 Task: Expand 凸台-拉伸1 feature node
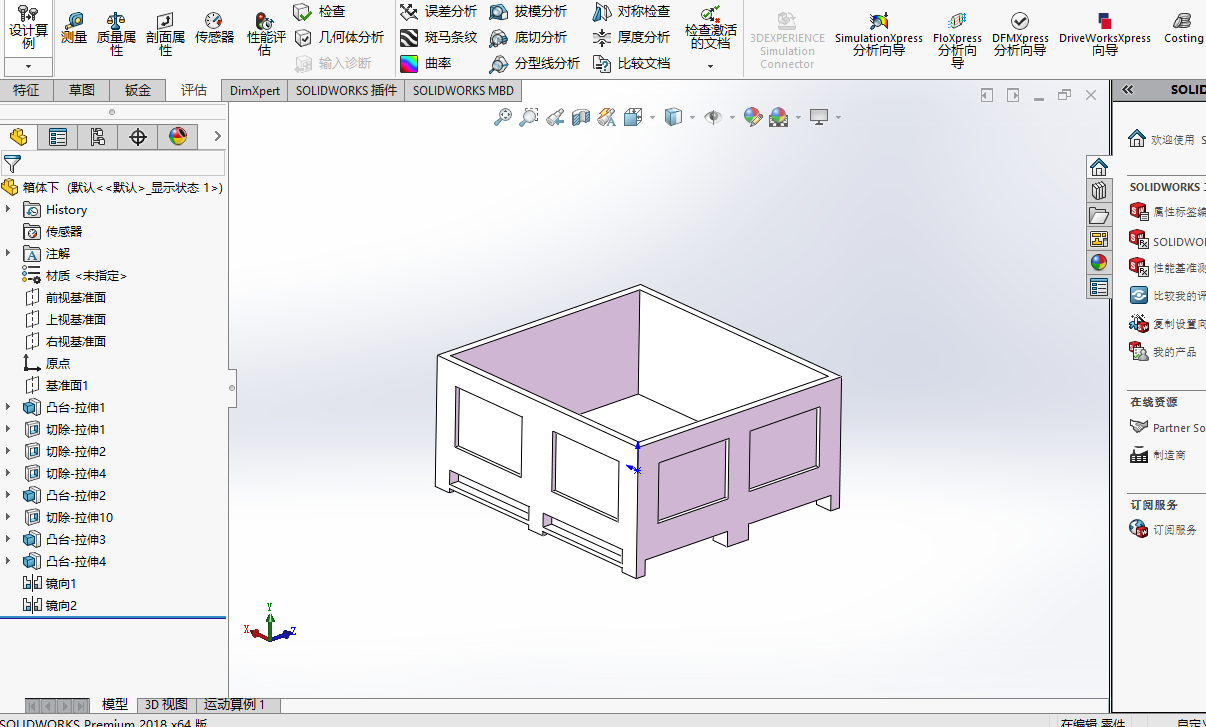pyautogui.click(x=9, y=407)
